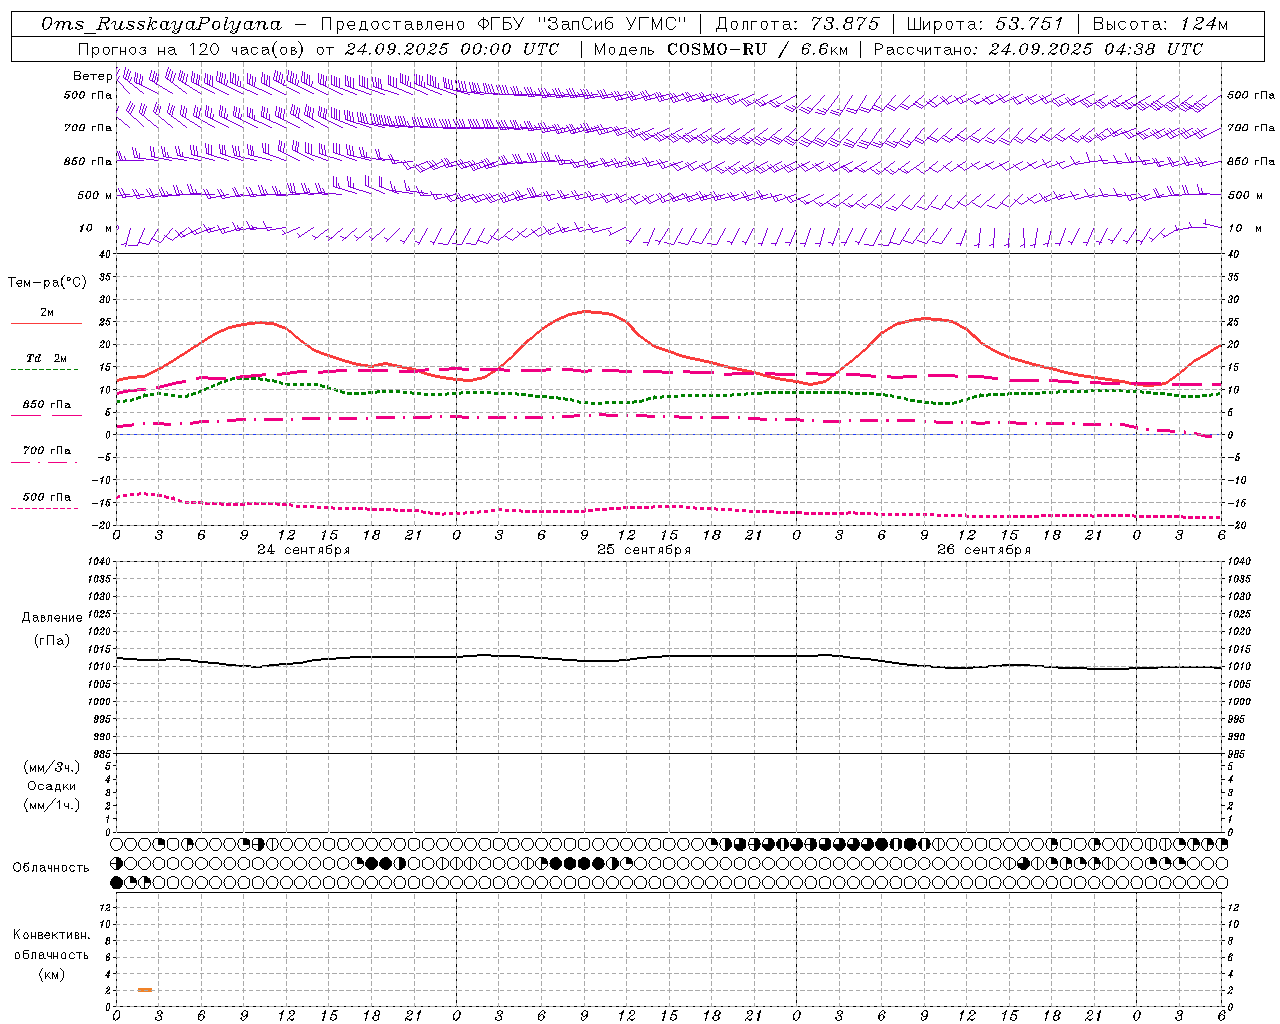Click the 24 сентября date label
Image resolution: width=1280 pixels, height=1024 pixels.
coord(304,550)
